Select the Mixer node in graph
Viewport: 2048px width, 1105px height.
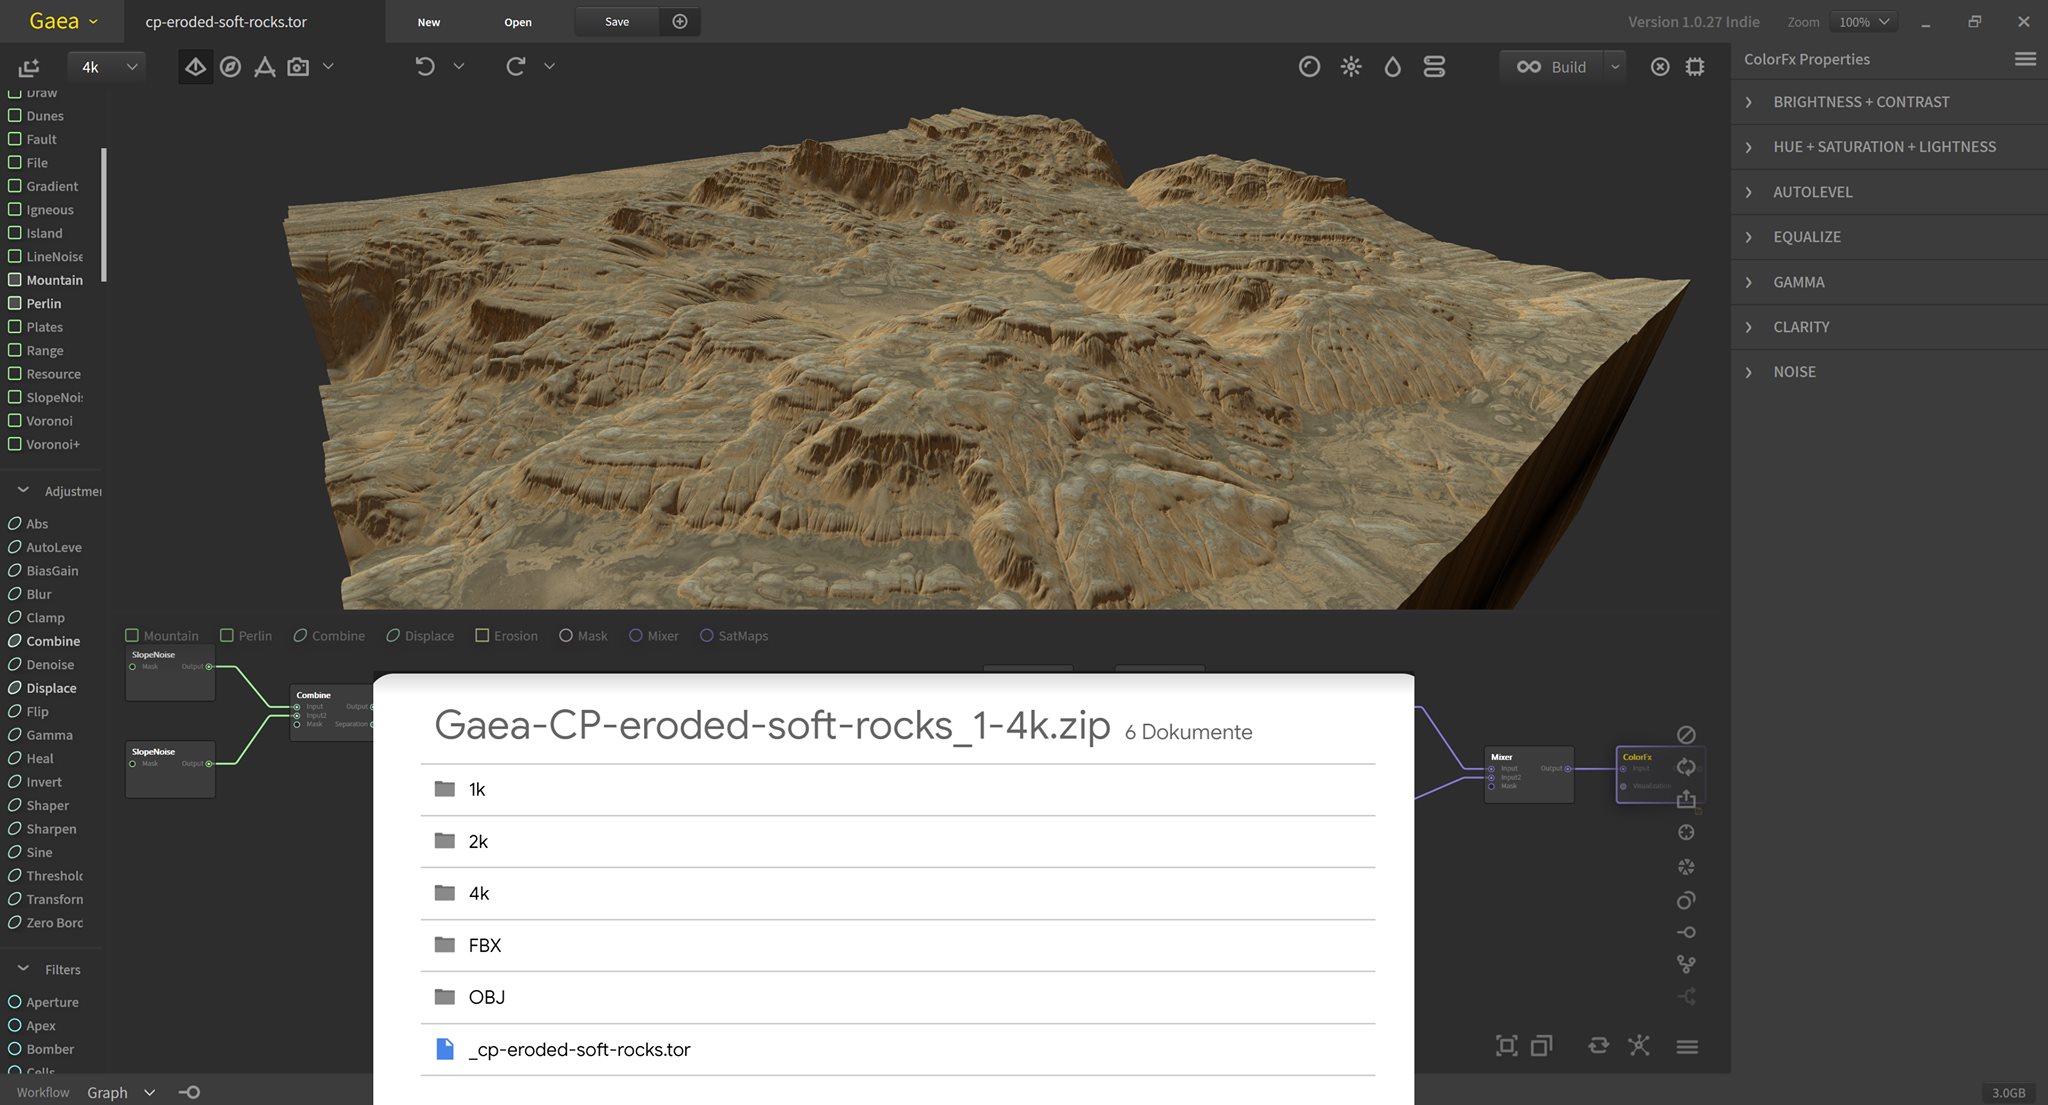tap(1529, 775)
